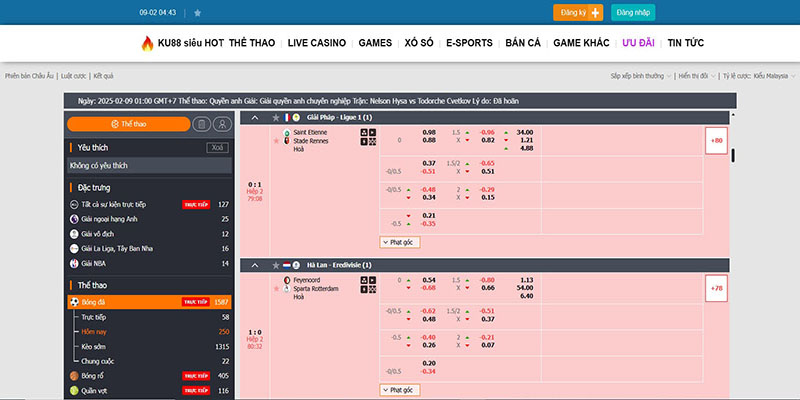
Task: Favorite the Pháp Ligue 1 league star
Action: (275, 118)
